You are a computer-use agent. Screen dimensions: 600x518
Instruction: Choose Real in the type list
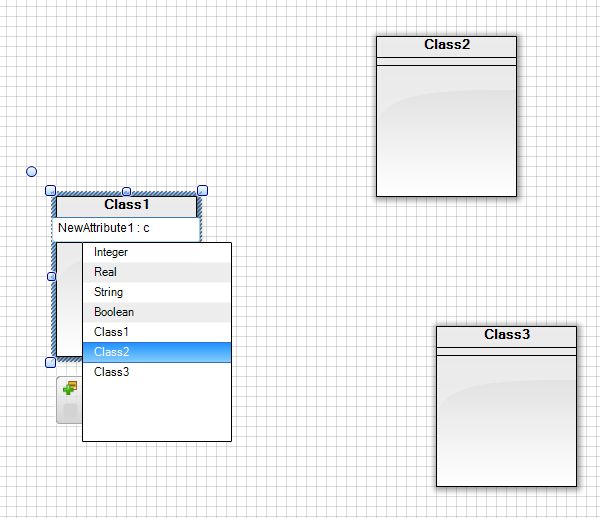[x=157, y=272]
